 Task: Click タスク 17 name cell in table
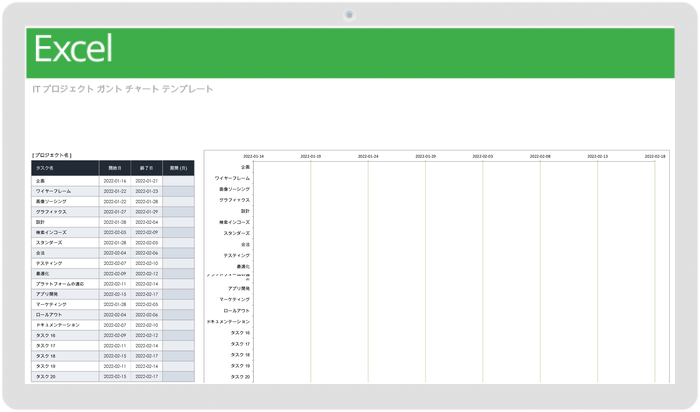click(x=65, y=345)
